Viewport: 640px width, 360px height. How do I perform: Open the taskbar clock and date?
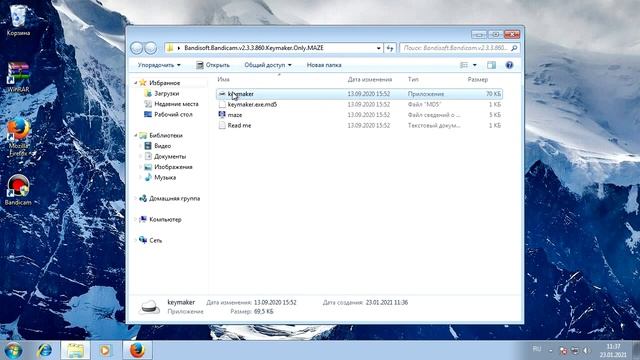coord(613,351)
